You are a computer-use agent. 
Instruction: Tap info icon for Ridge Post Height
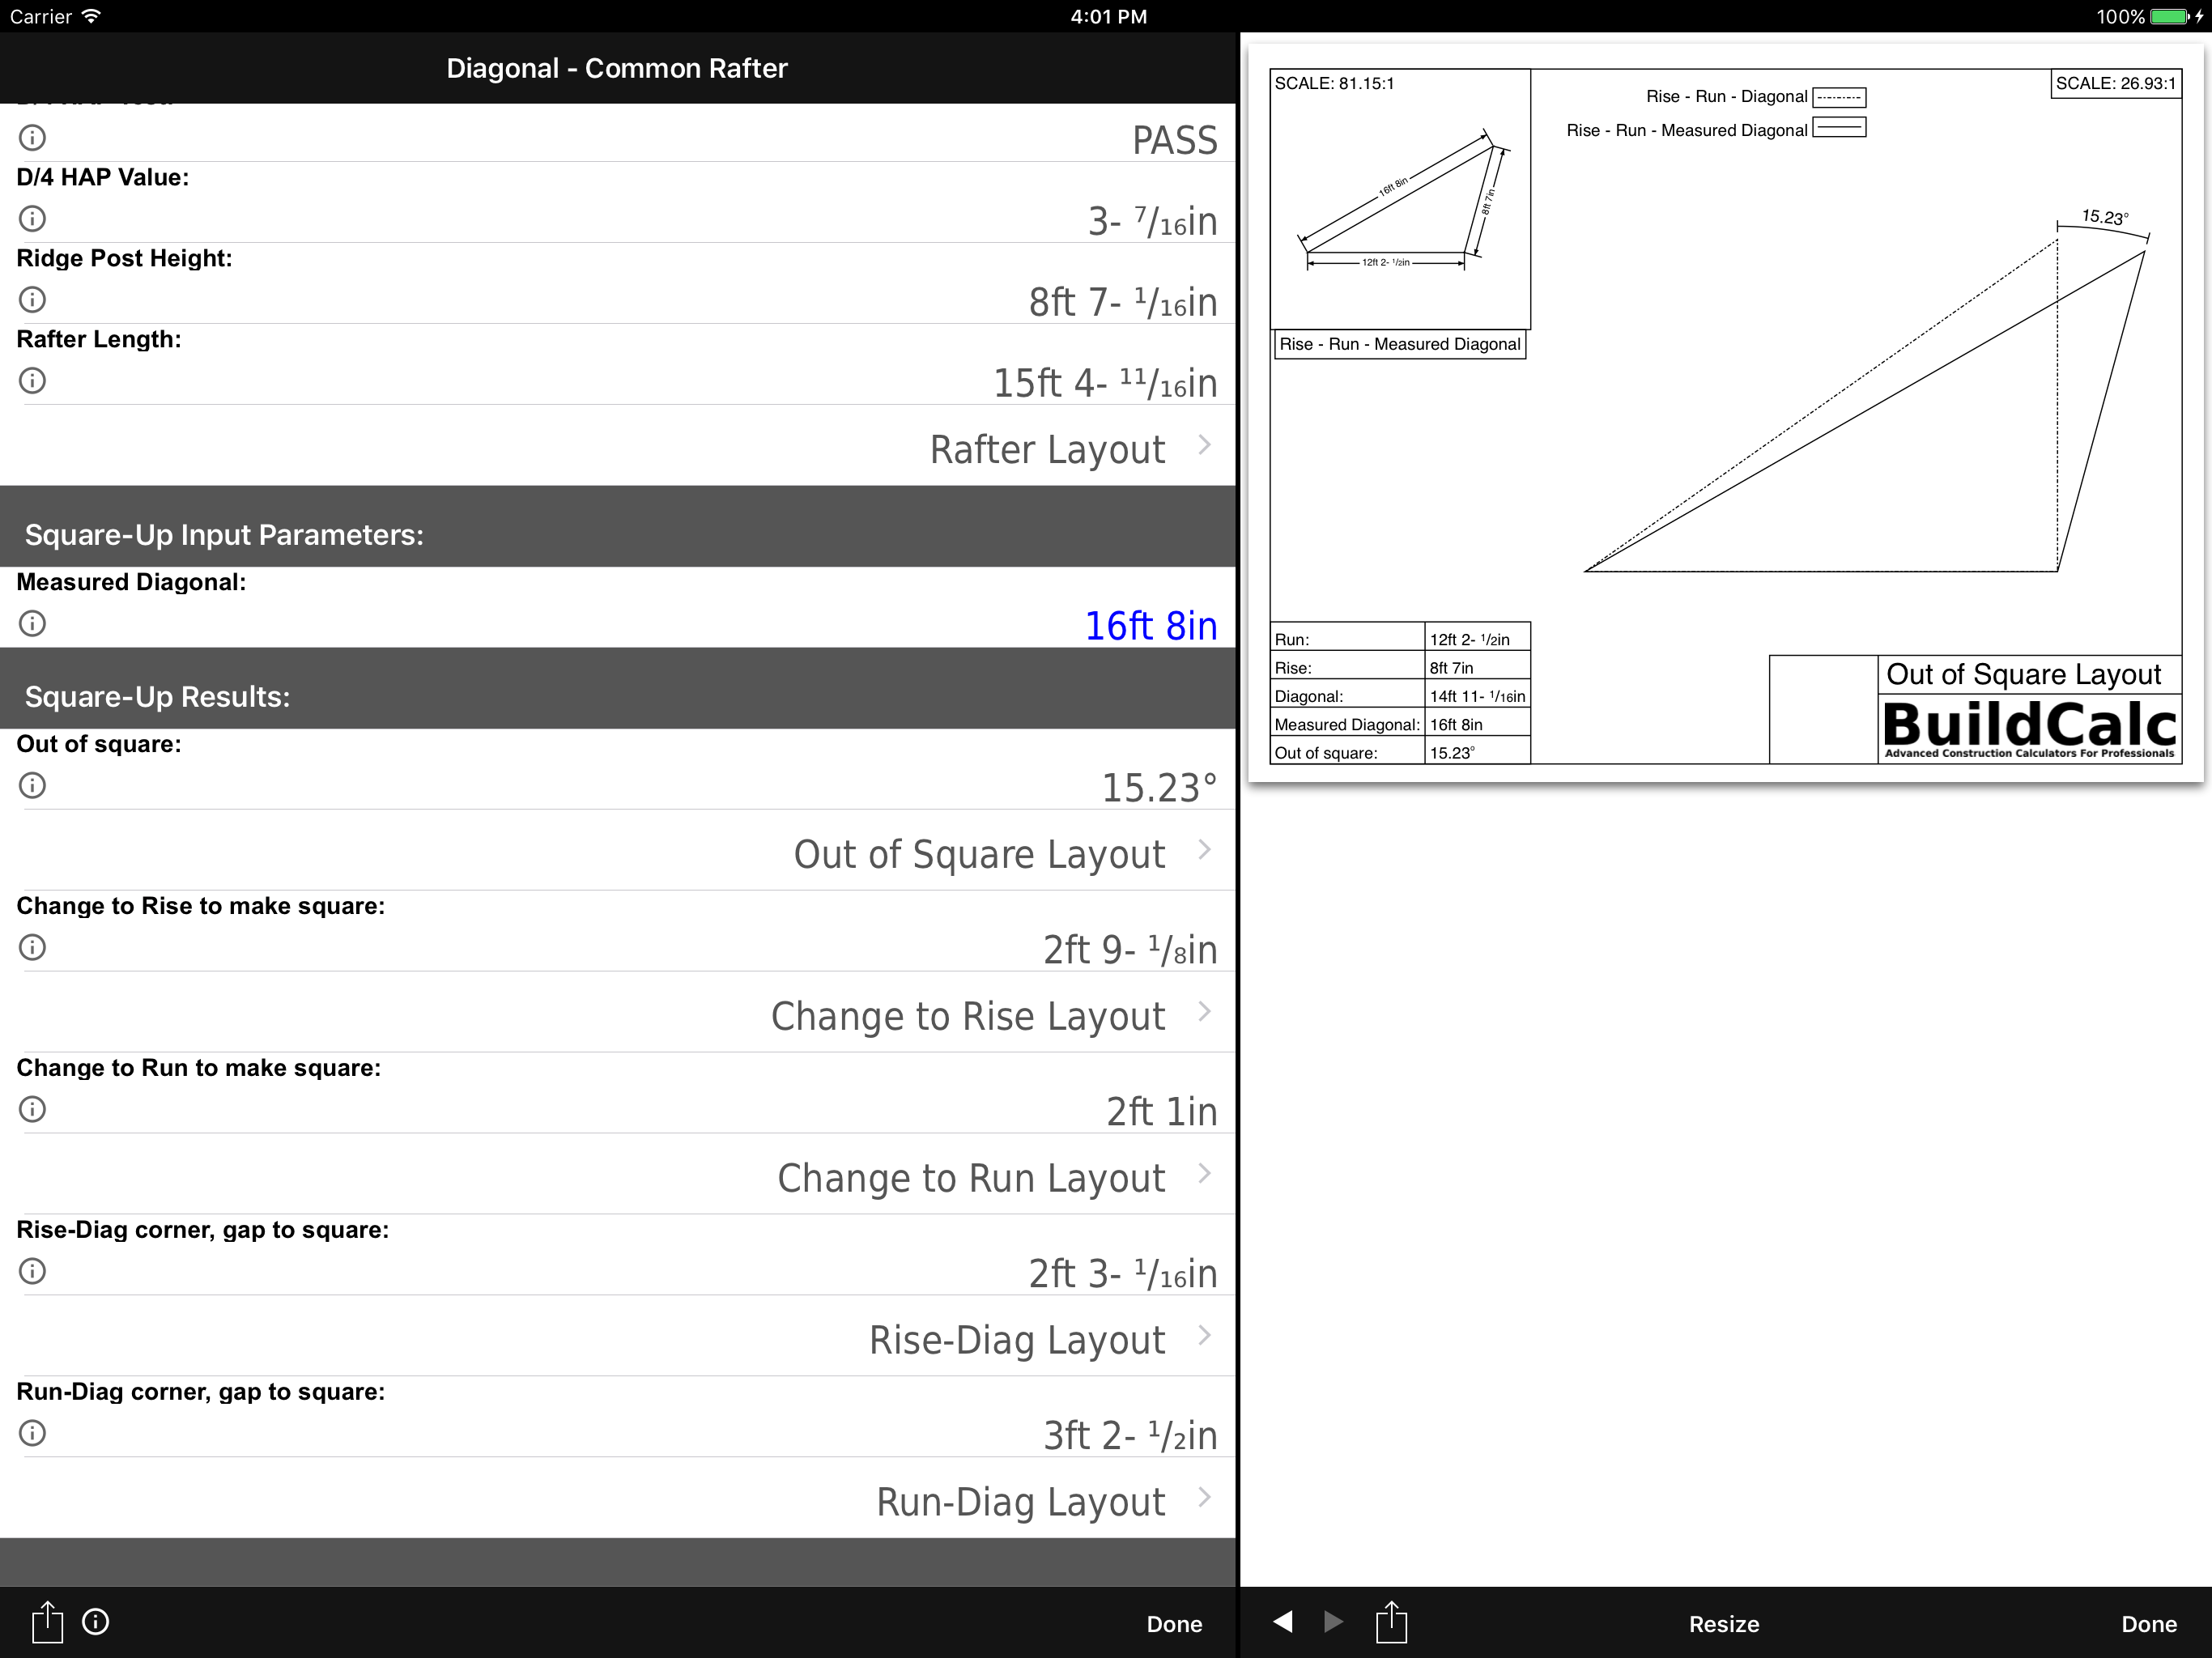tap(32, 299)
